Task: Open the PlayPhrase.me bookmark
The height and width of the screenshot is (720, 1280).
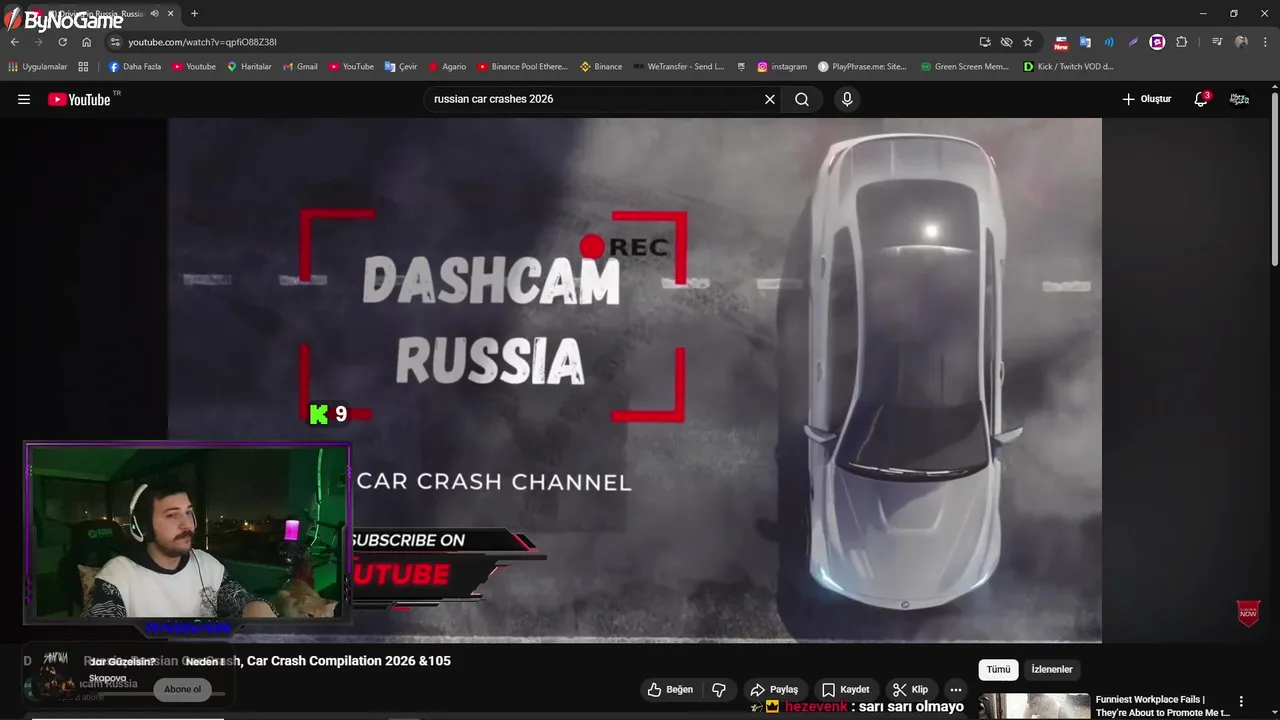Action: click(x=862, y=67)
